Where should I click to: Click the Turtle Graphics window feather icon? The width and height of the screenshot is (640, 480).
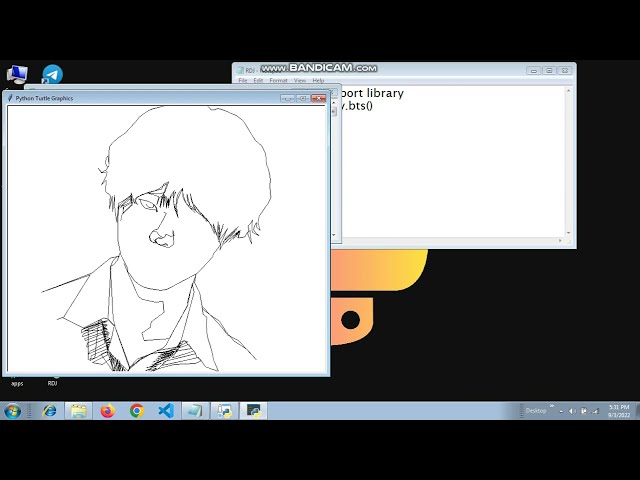10,98
